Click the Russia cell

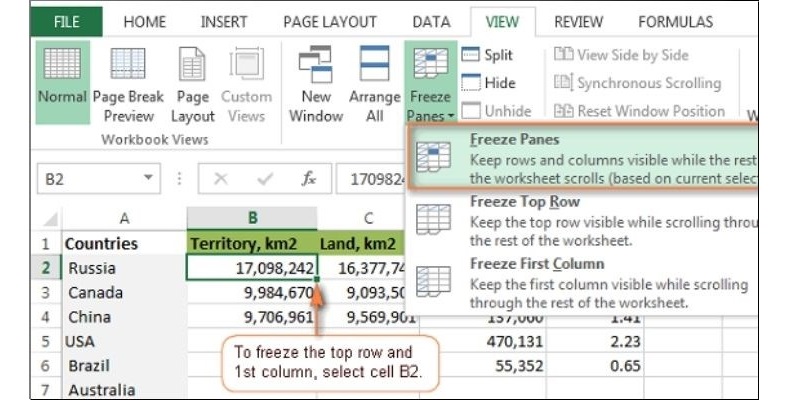[124, 268]
